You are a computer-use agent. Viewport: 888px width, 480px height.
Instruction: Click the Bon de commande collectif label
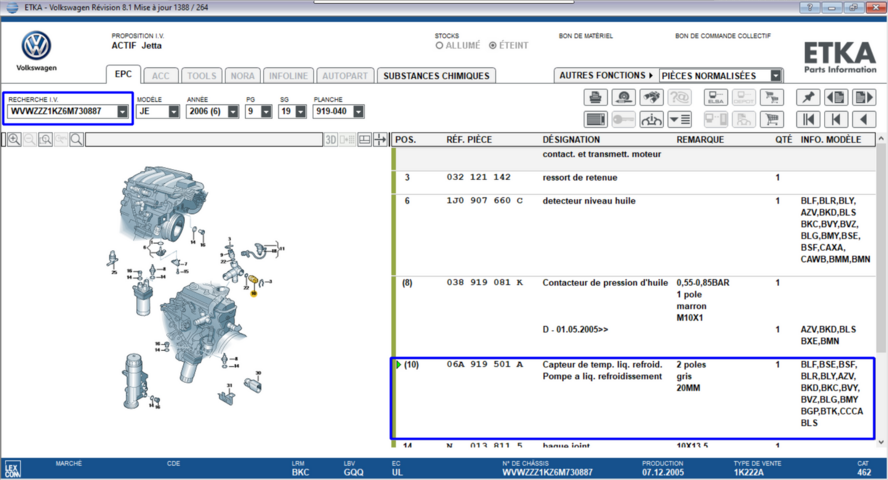(723, 36)
